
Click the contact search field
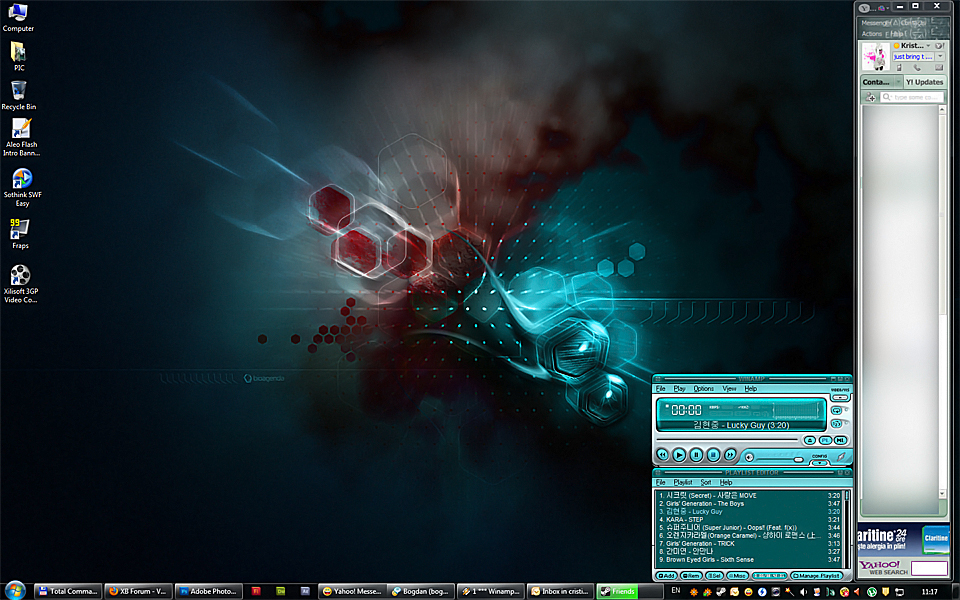[x=912, y=97]
